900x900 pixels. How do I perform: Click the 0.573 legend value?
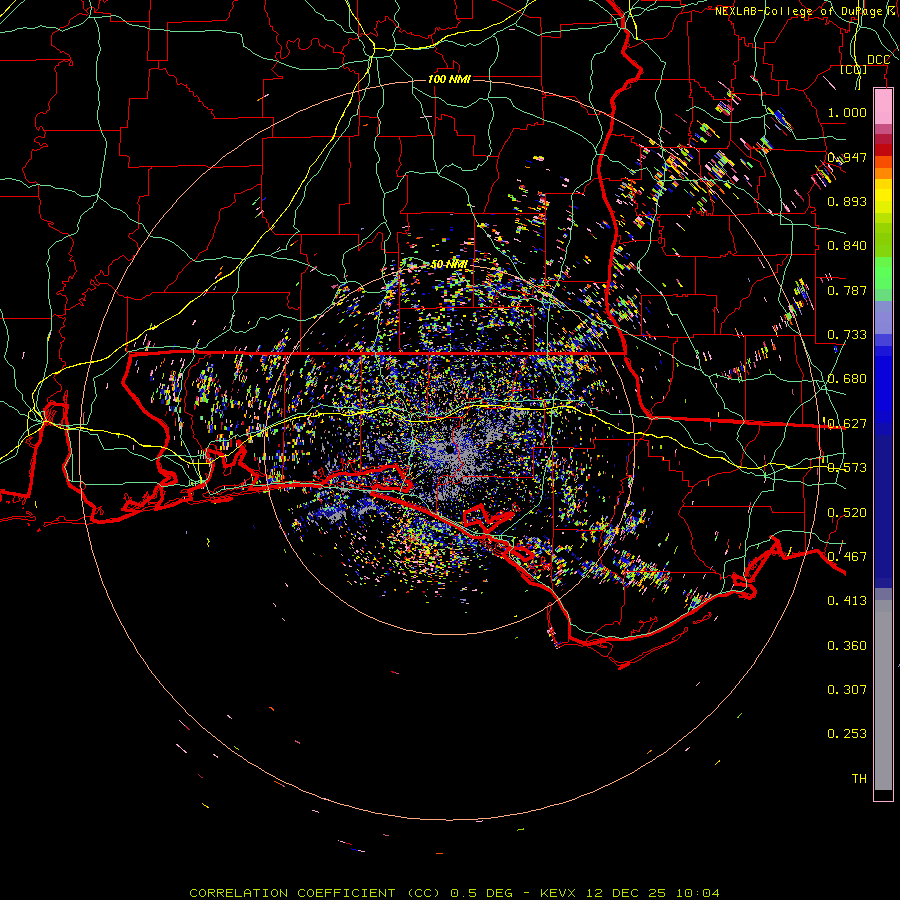[x=847, y=468]
